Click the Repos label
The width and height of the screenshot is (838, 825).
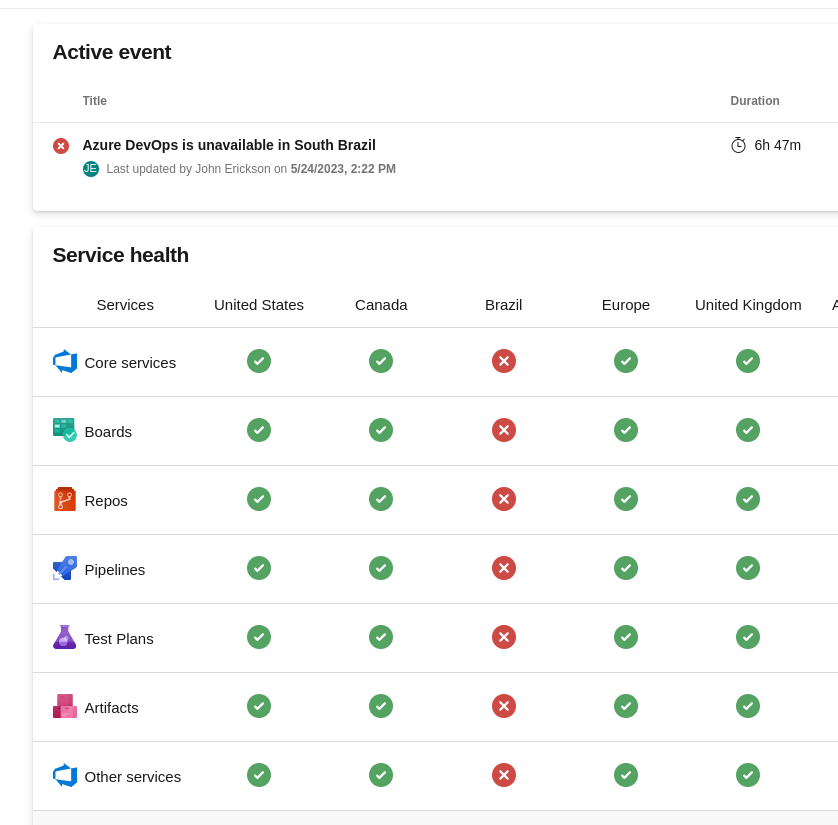click(106, 501)
